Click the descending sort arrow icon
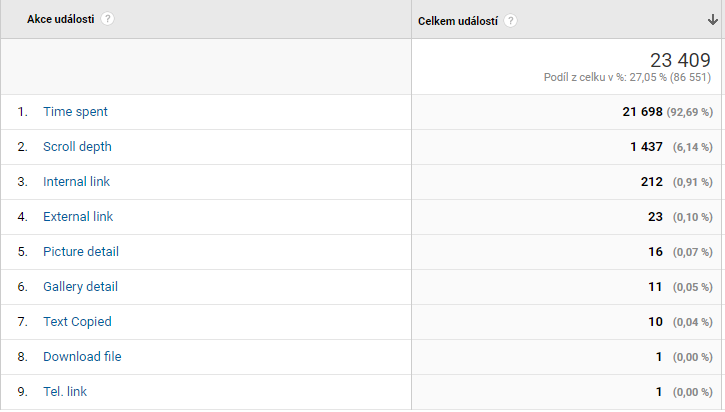The width and height of the screenshot is (725, 412). click(x=713, y=20)
